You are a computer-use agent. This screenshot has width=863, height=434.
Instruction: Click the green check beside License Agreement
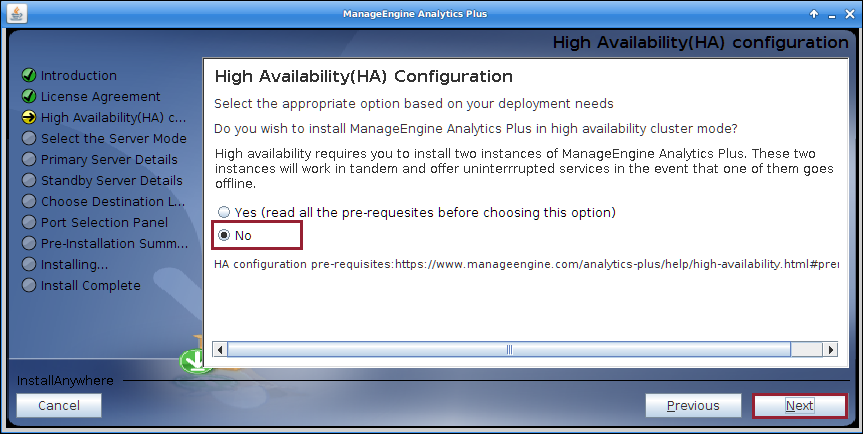pyautogui.click(x=29, y=96)
